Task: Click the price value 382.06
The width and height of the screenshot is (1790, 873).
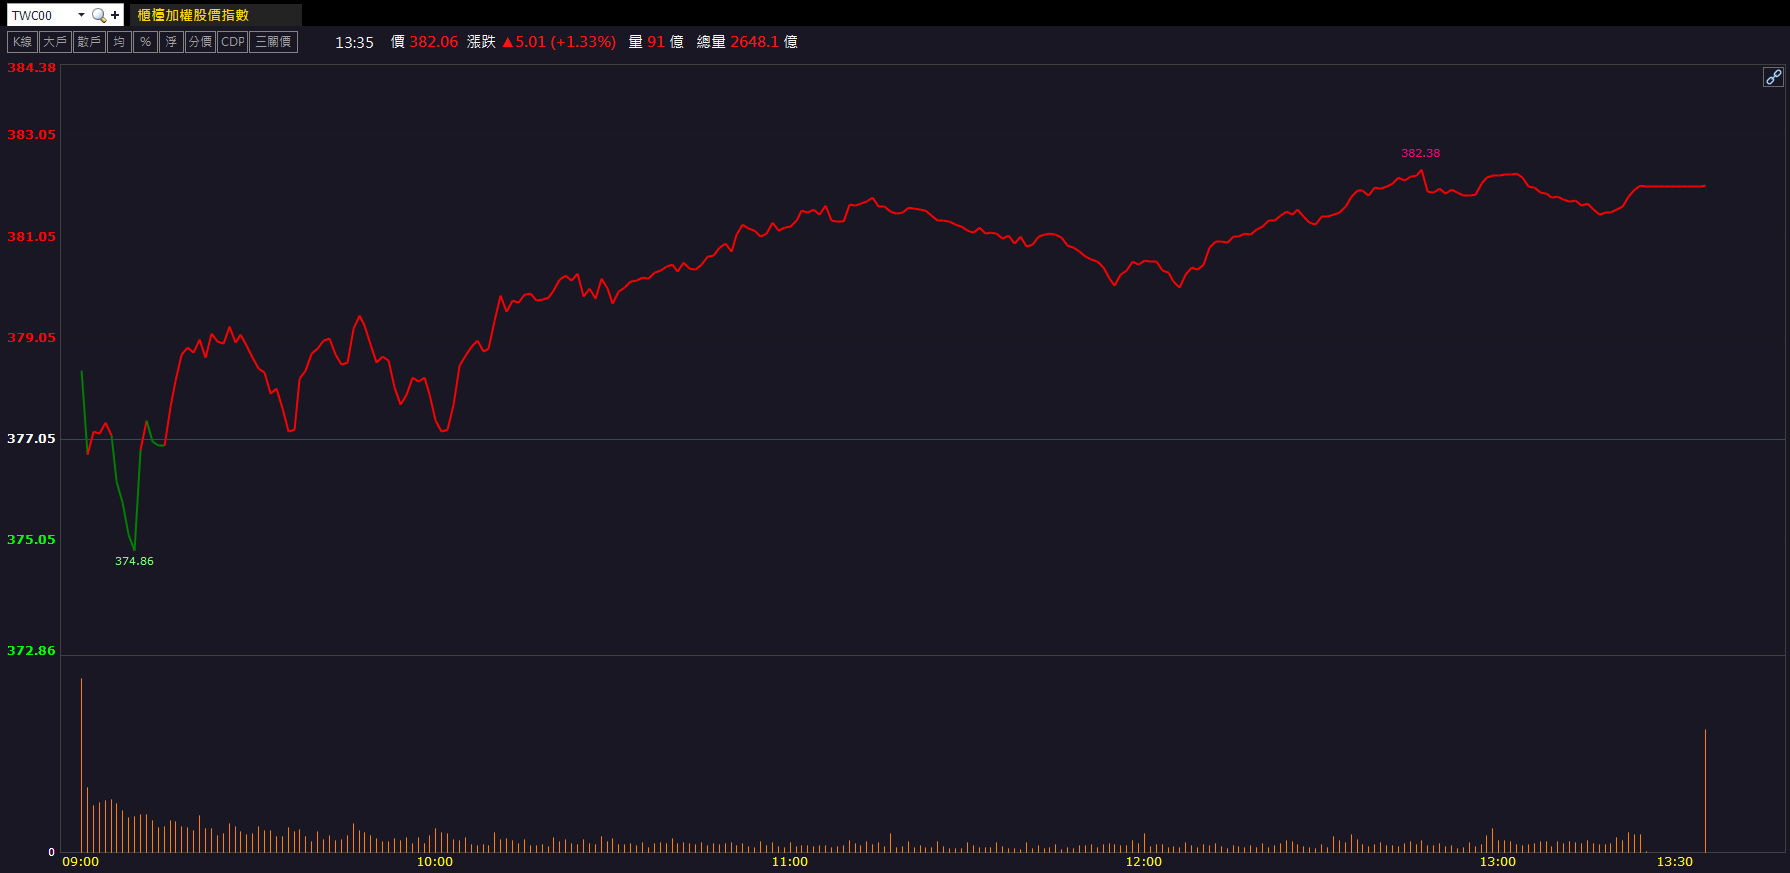Action: tap(433, 42)
